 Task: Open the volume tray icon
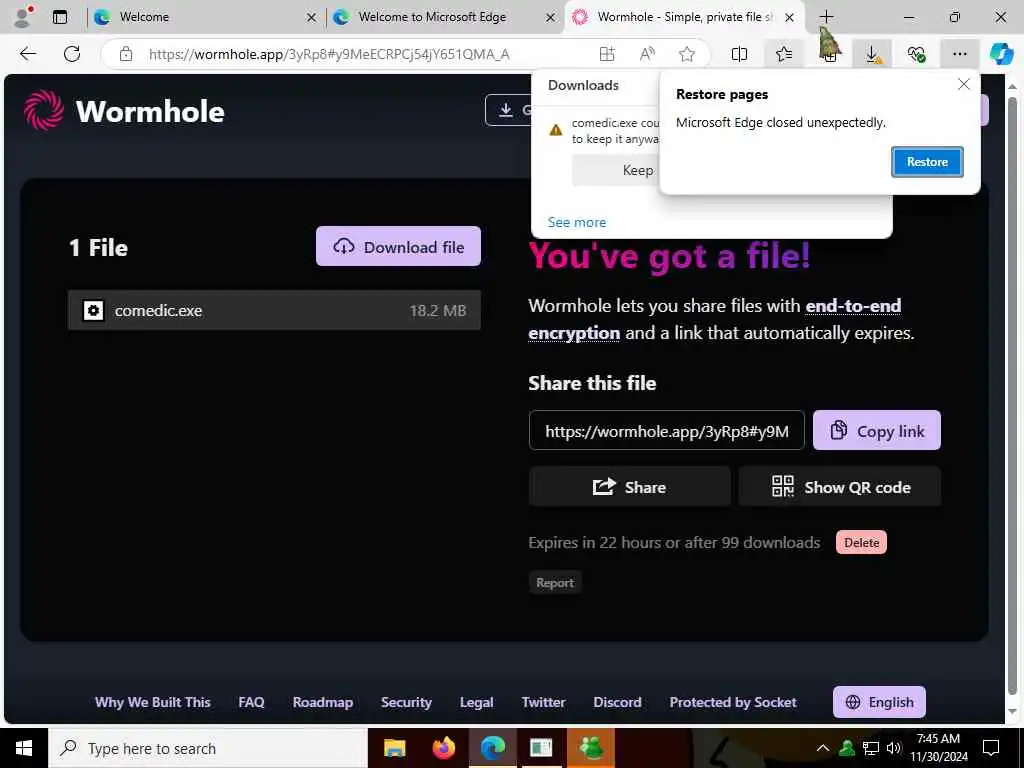tap(893, 748)
